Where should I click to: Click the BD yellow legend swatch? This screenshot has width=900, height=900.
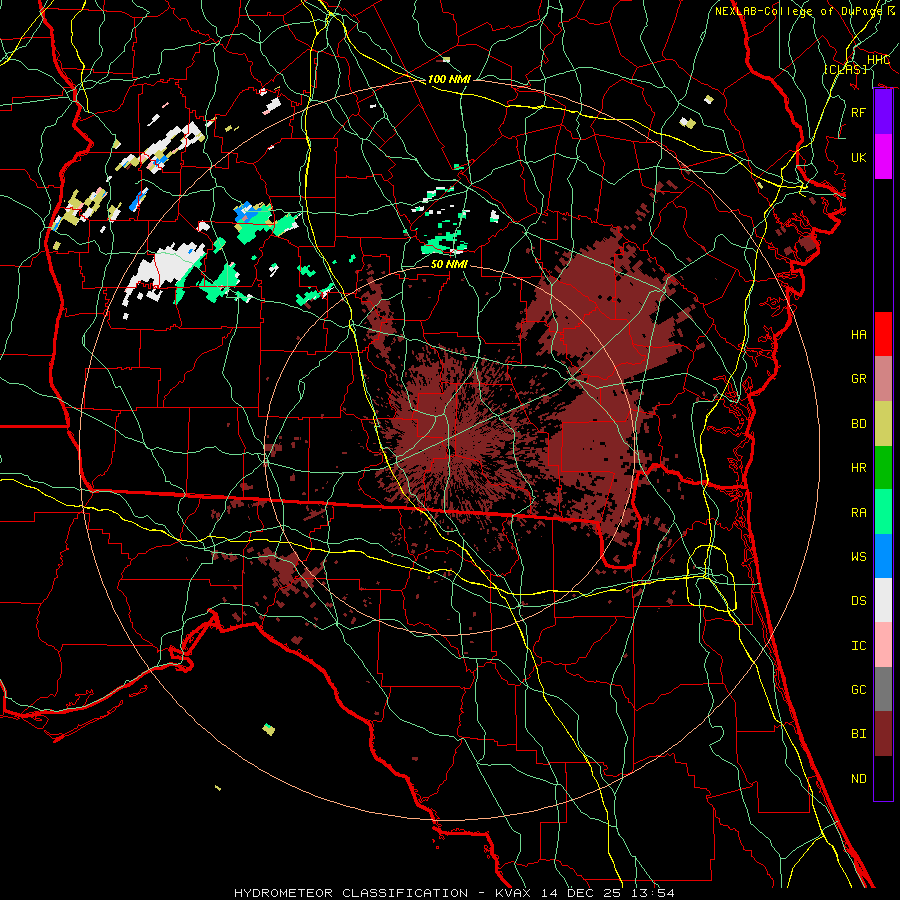(883, 423)
